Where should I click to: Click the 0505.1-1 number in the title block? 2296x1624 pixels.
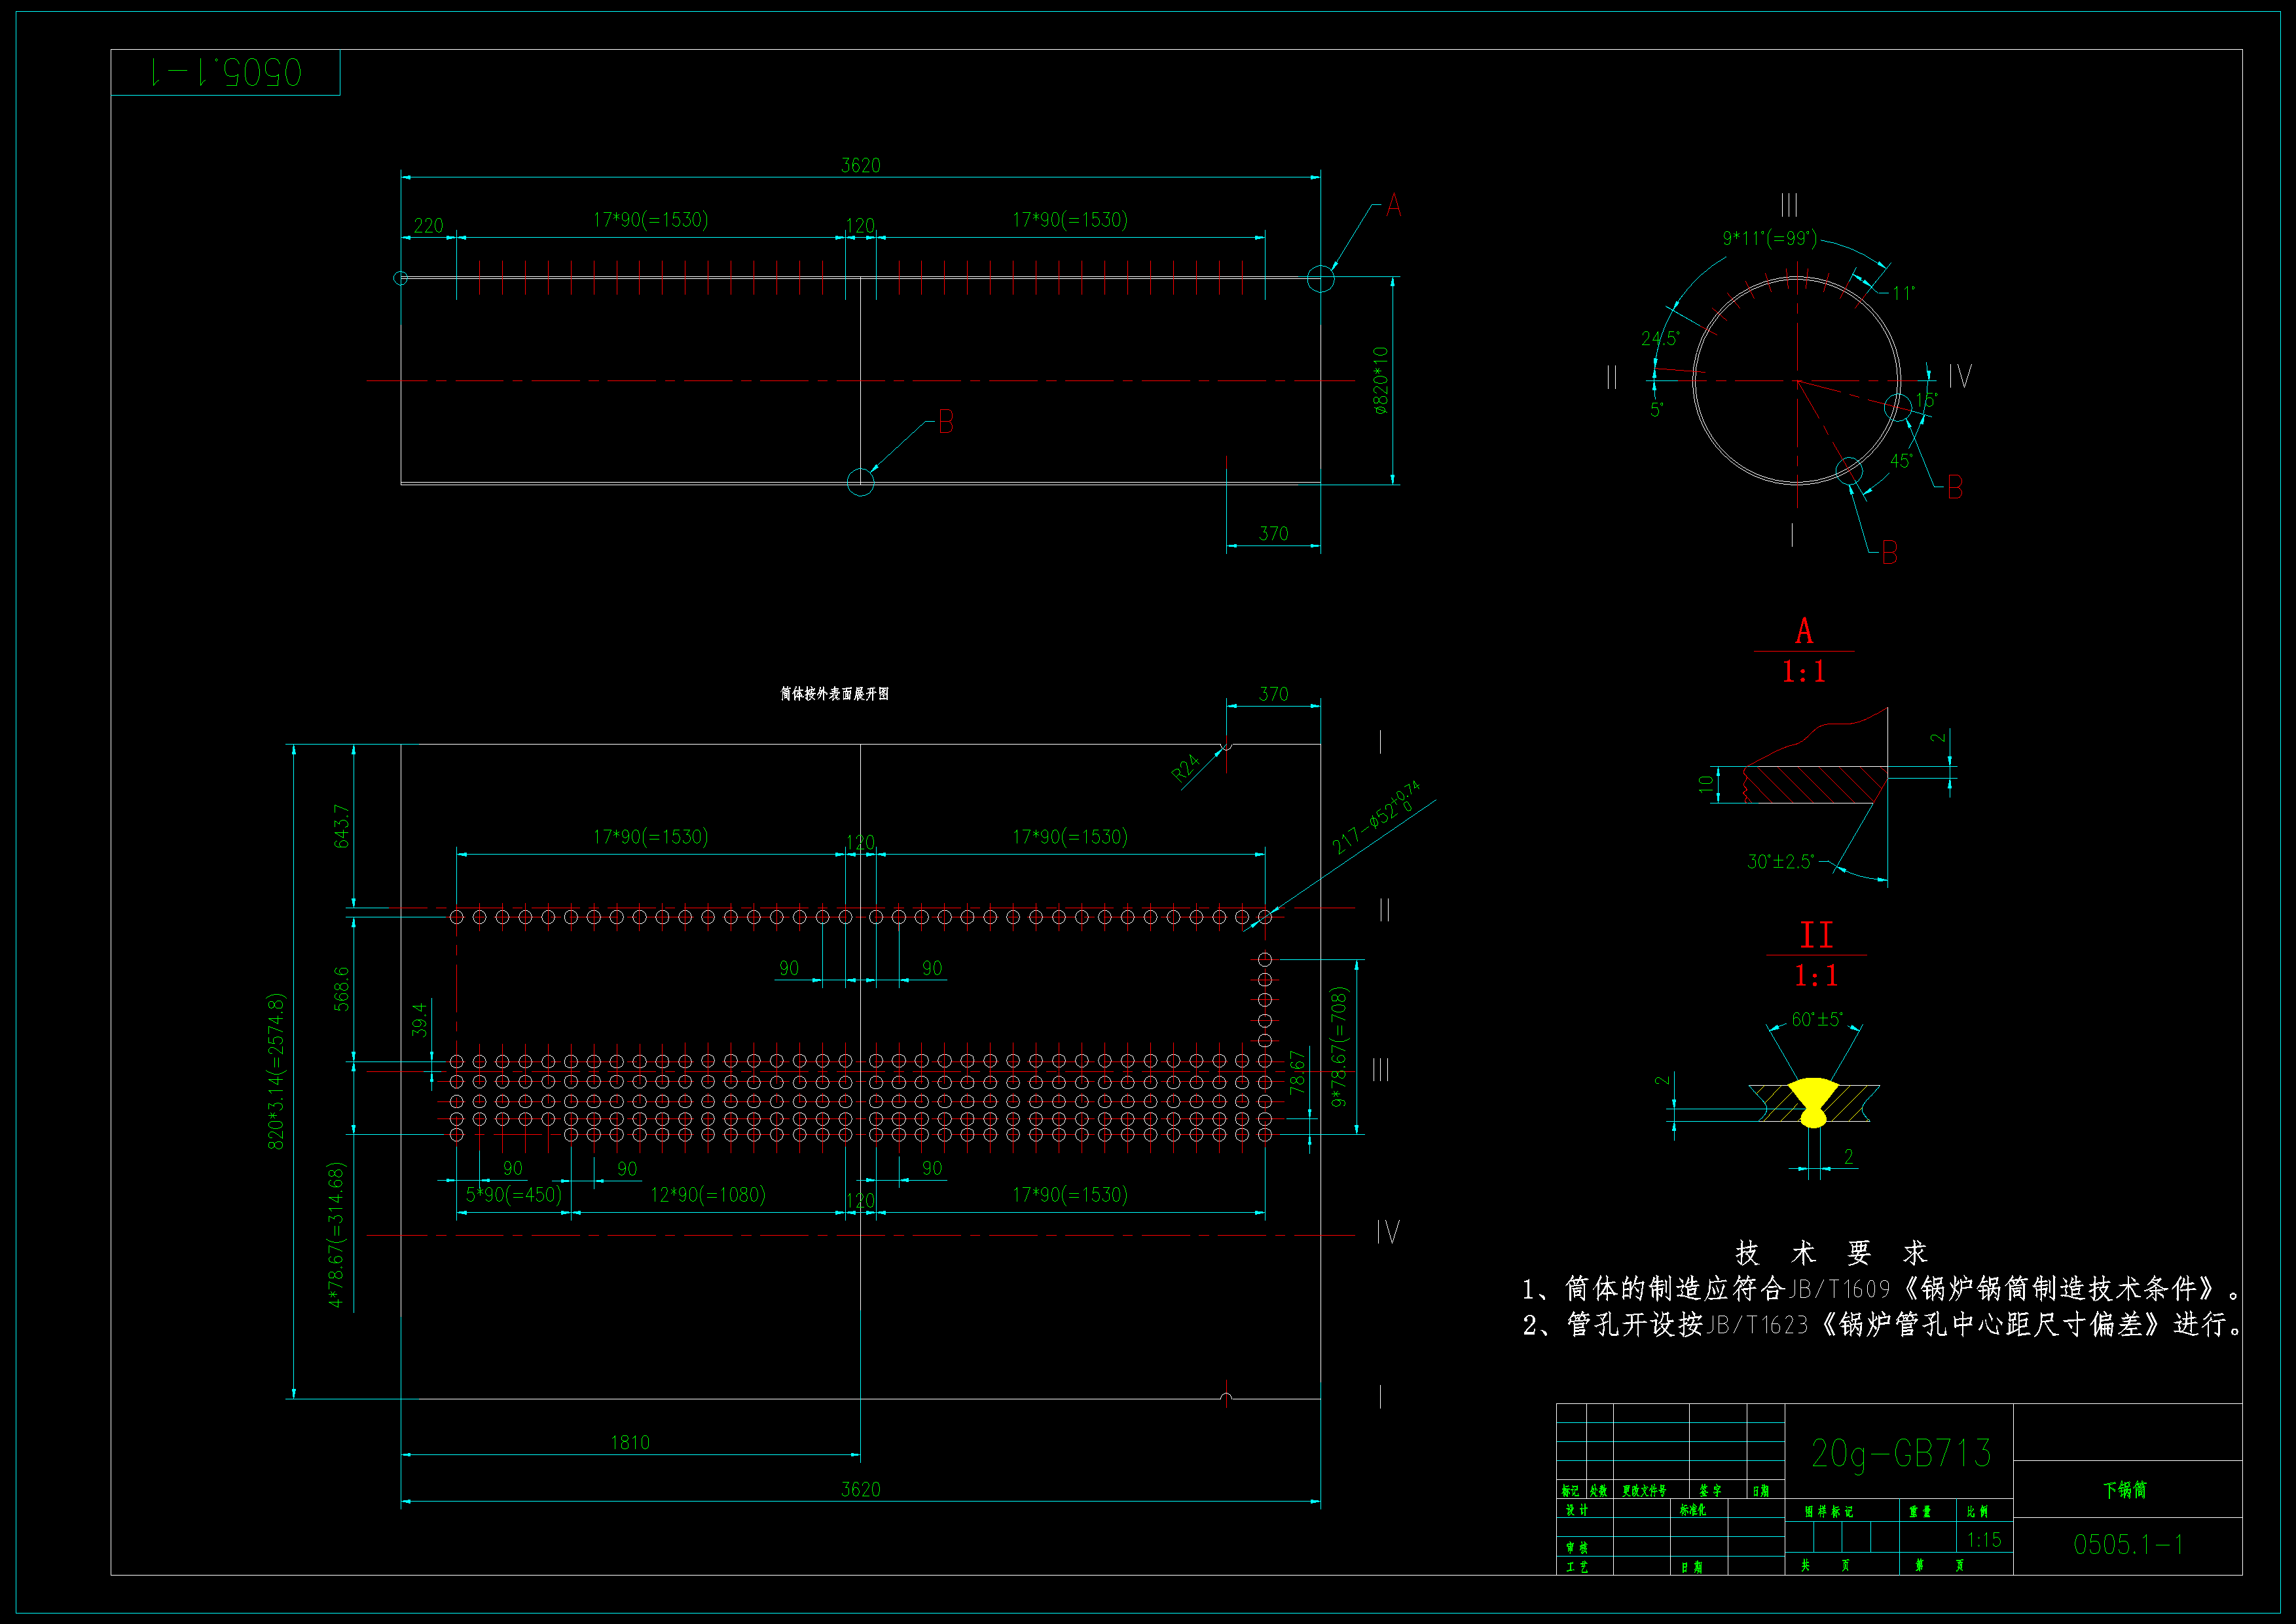click(x=2128, y=1544)
